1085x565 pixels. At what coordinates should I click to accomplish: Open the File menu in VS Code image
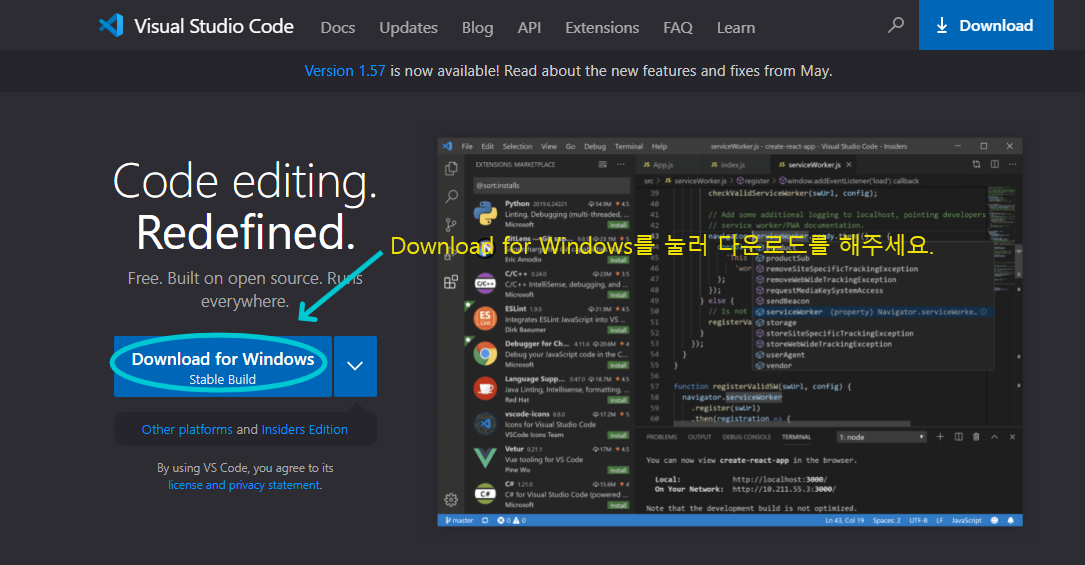[x=467, y=147]
